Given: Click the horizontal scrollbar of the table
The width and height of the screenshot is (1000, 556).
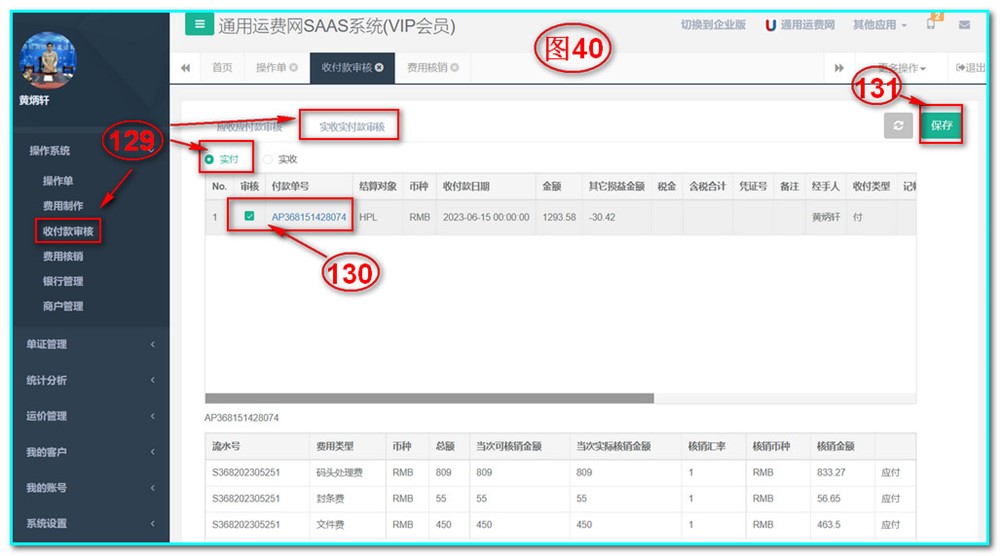Looking at the screenshot, I should pyautogui.click(x=429, y=399).
